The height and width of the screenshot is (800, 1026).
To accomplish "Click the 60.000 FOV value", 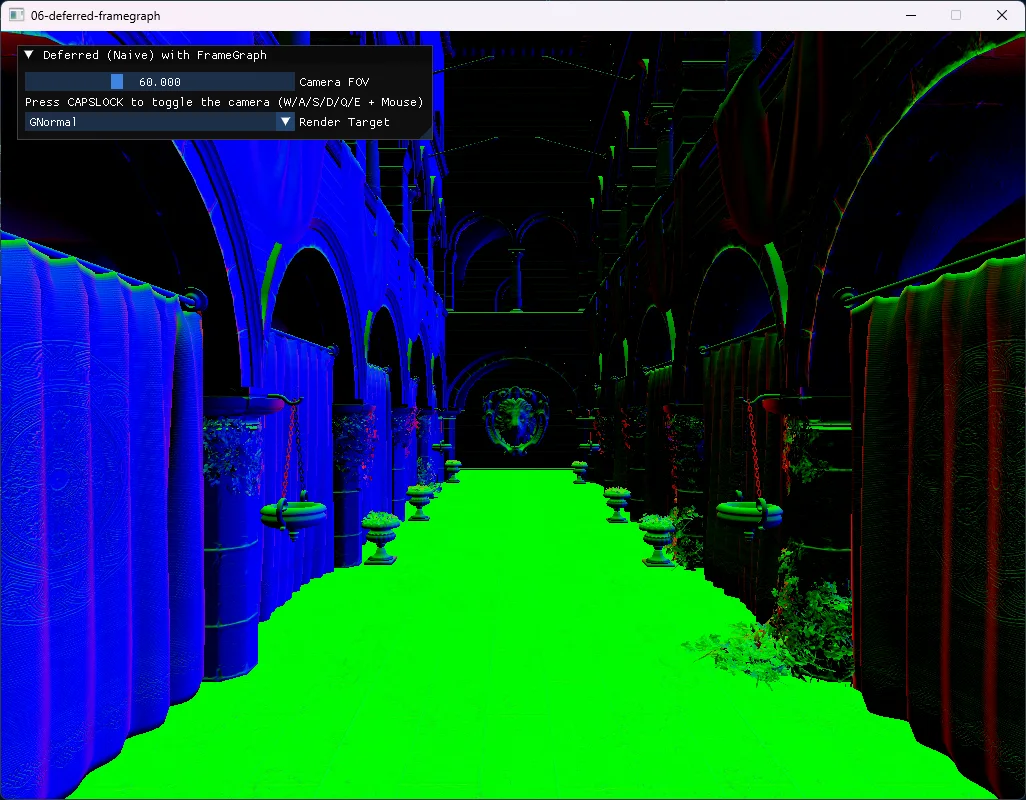I will pos(160,82).
